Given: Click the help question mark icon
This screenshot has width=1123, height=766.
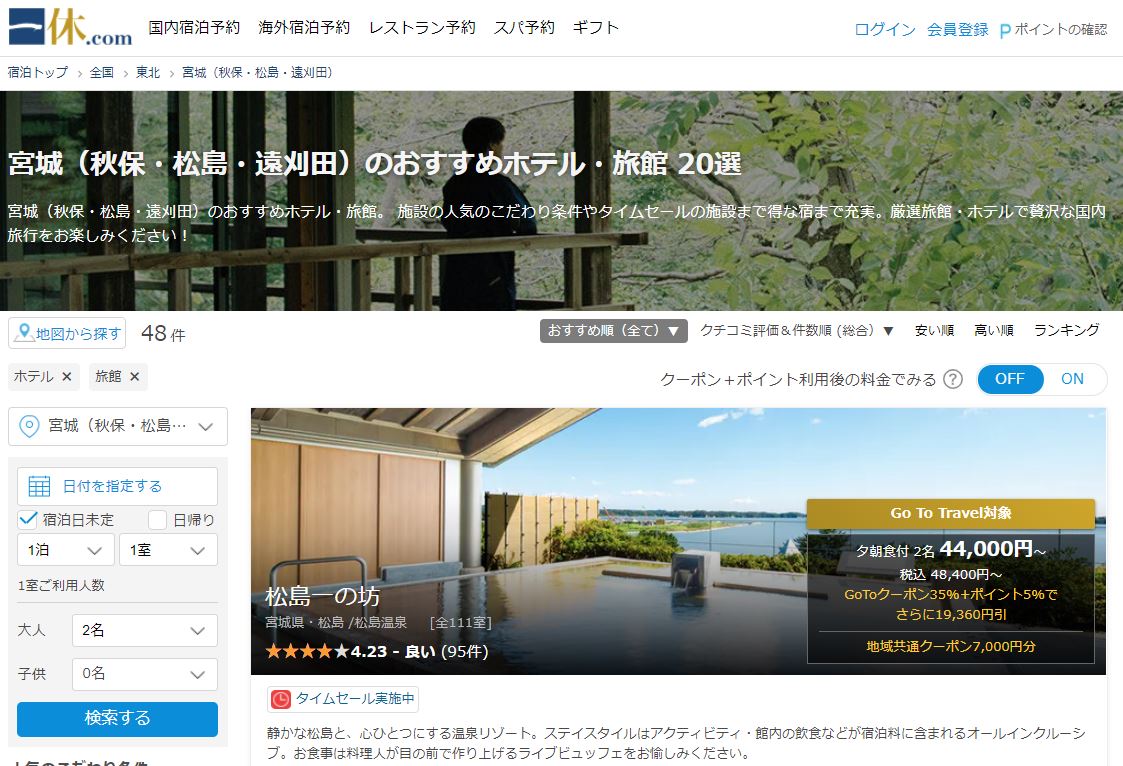Looking at the screenshot, I should [953, 380].
